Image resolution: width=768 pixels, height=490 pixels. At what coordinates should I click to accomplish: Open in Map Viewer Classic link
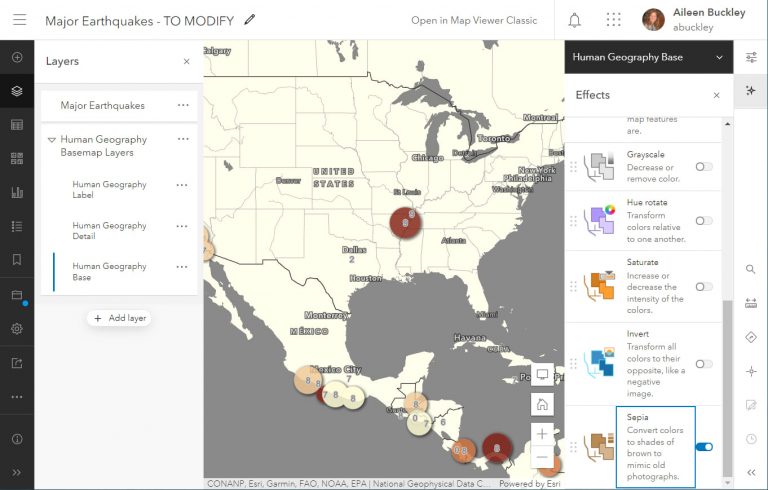pos(474,20)
